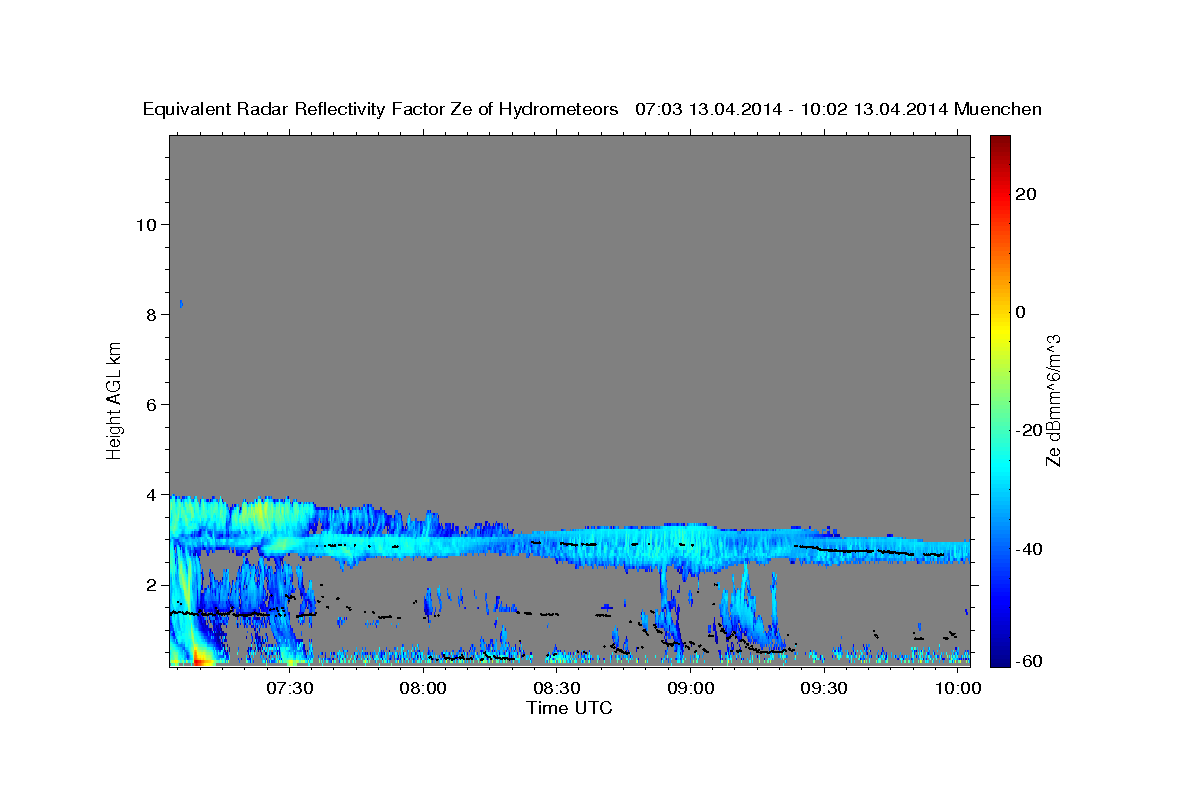1200x800 pixels.
Task: Click the height tick label 10
Action: pos(147,224)
